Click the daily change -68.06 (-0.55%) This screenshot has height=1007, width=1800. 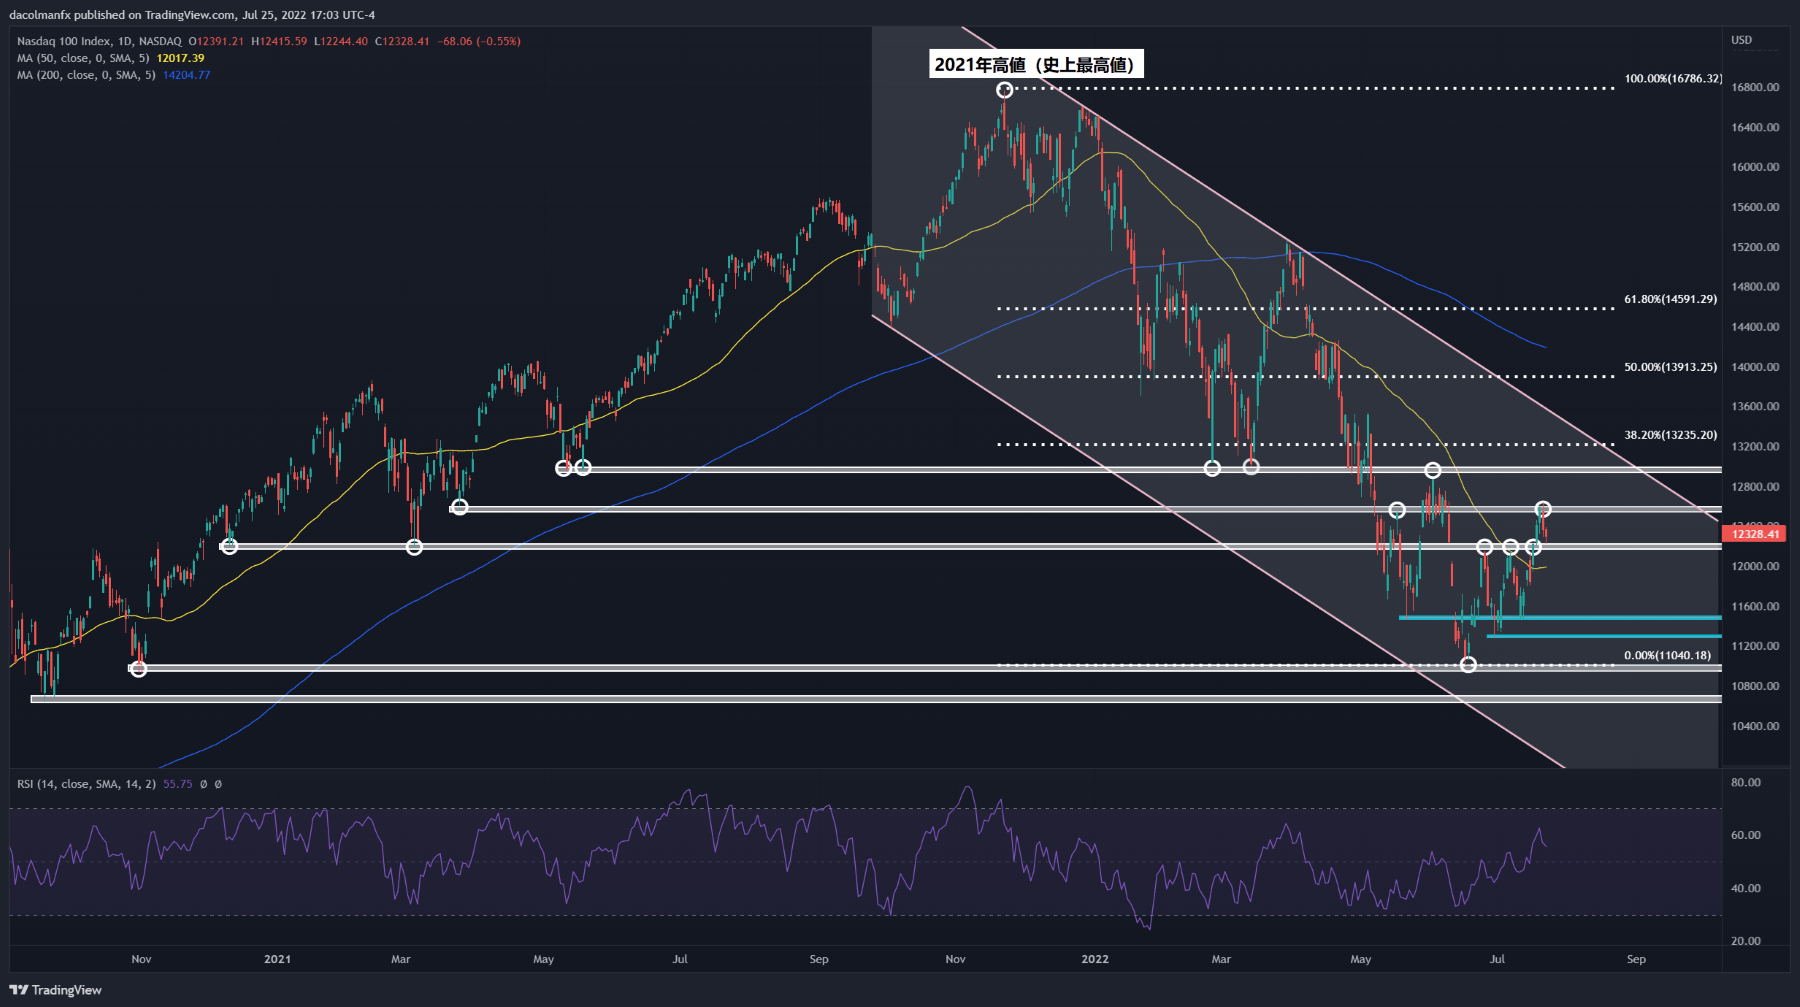[479, 41]
